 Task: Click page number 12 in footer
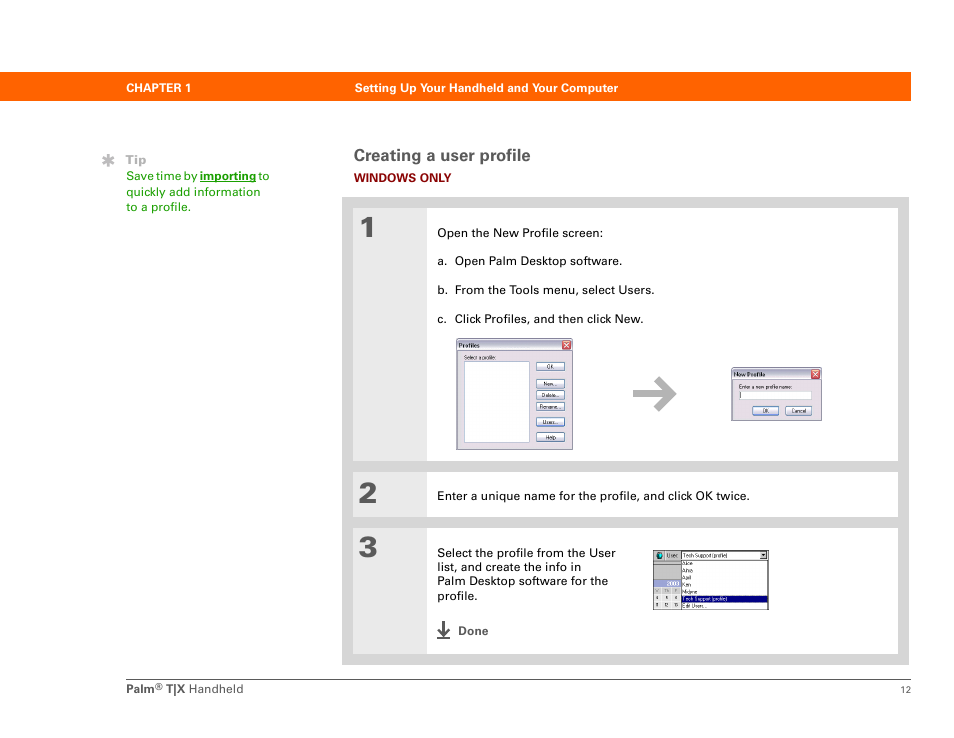click(x=905, y=689)
